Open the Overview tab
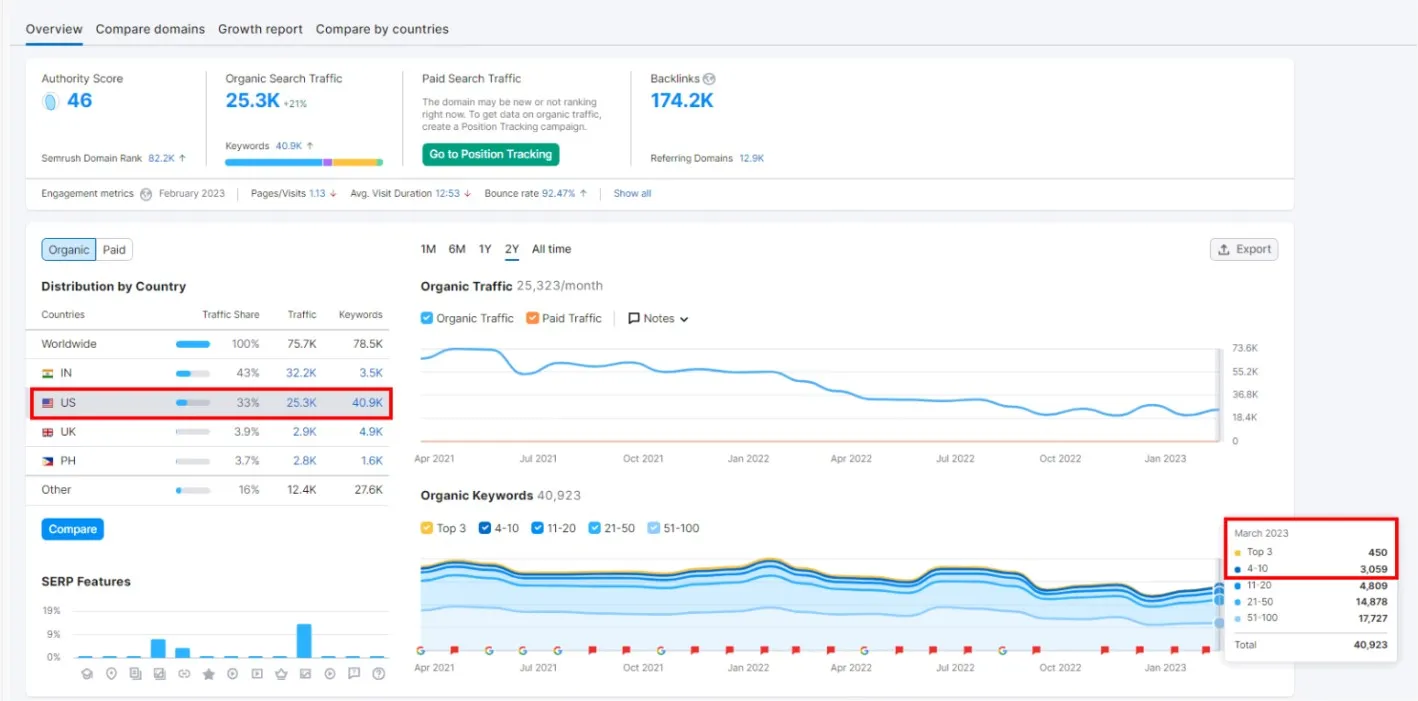The width and height of the screenshot is (1418, 701). point(54,29)
